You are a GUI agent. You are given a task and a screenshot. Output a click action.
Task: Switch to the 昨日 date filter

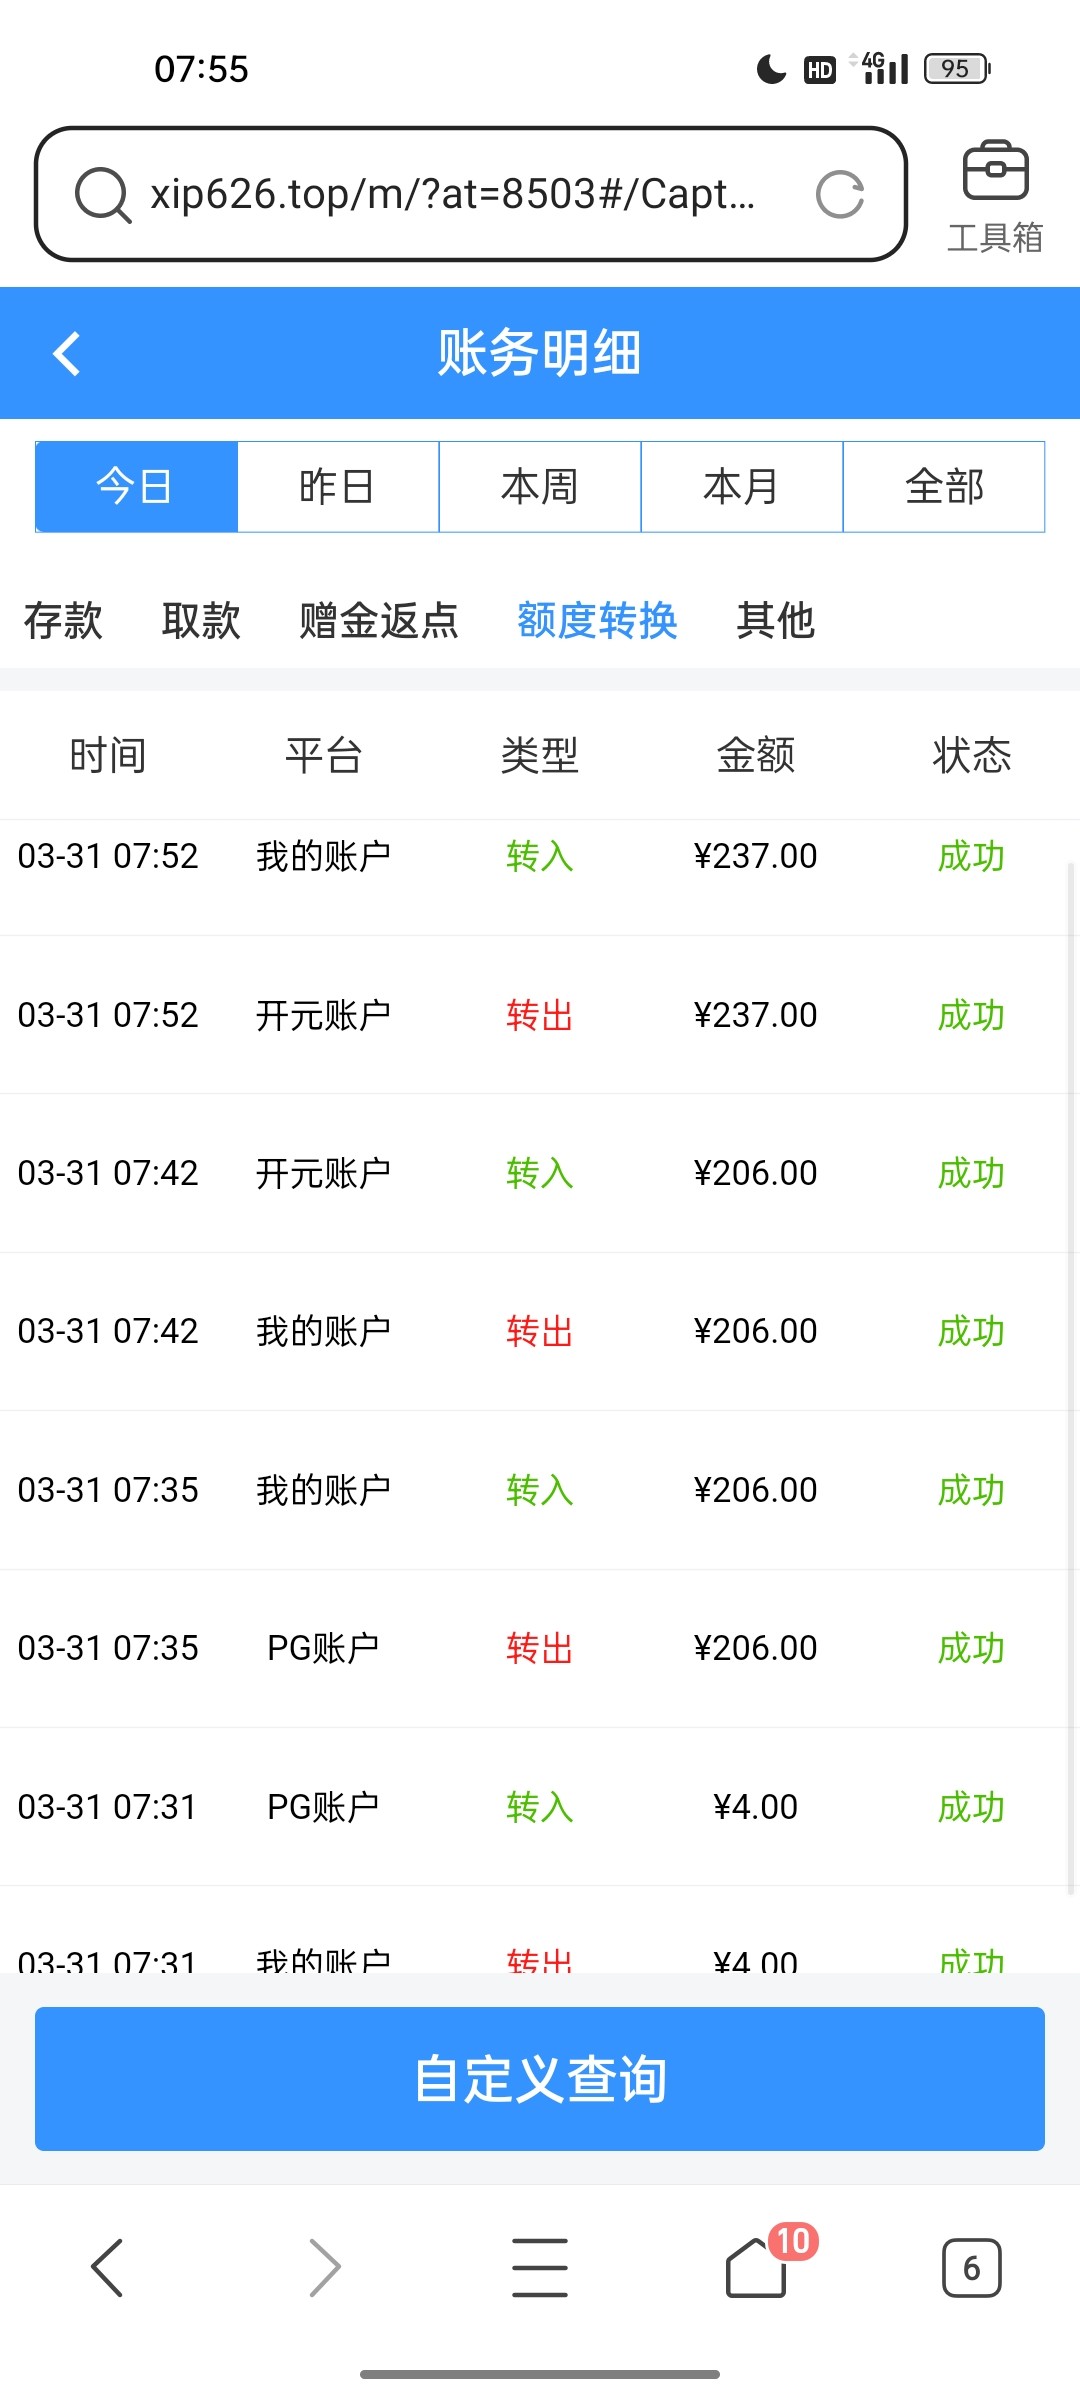[338, 487]
